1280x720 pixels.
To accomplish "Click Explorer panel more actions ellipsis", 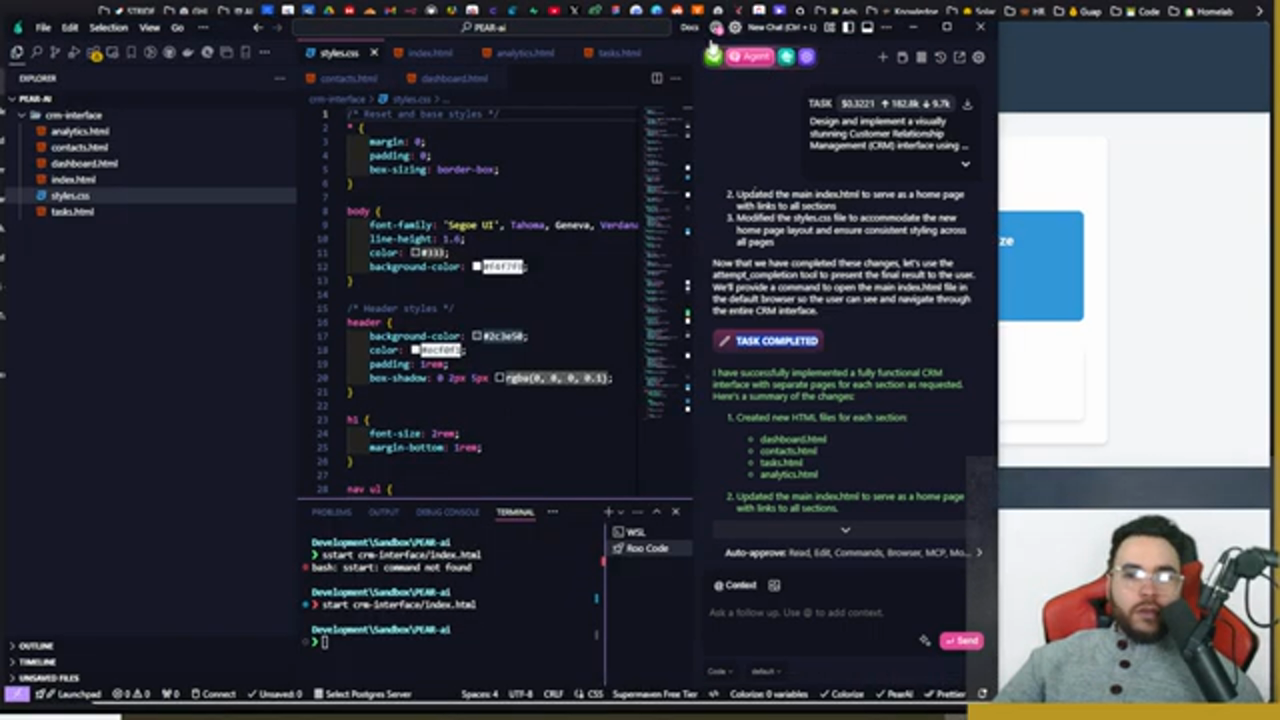I will tap(279, 78).
